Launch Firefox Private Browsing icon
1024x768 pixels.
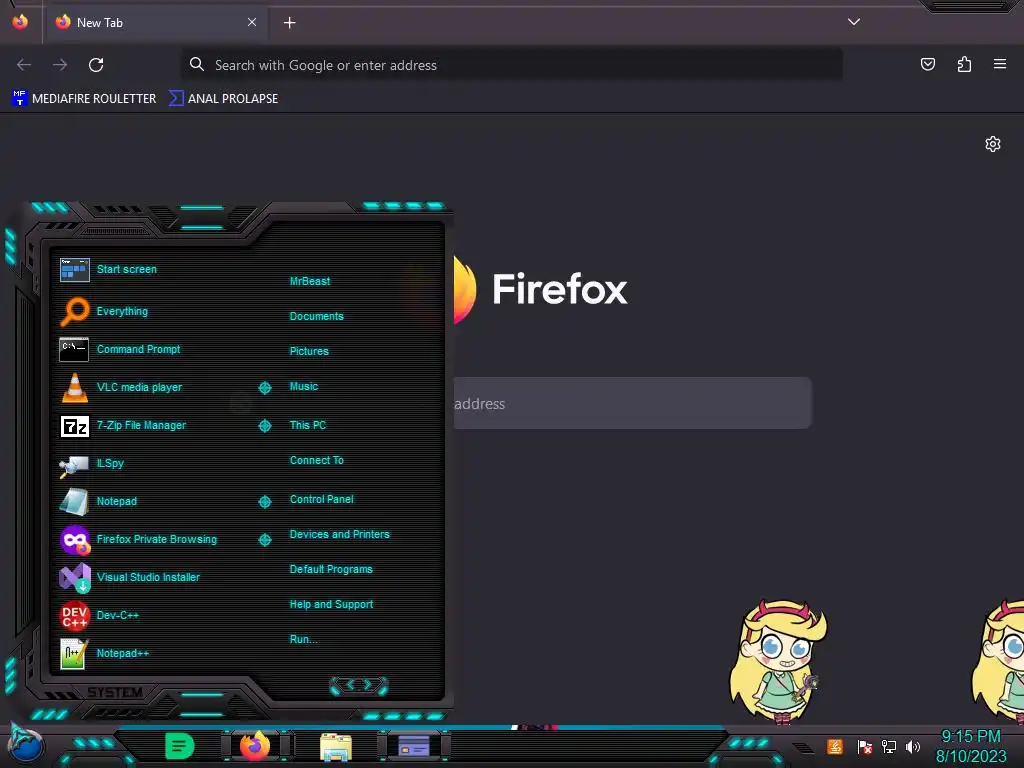[x=74, y=540]
